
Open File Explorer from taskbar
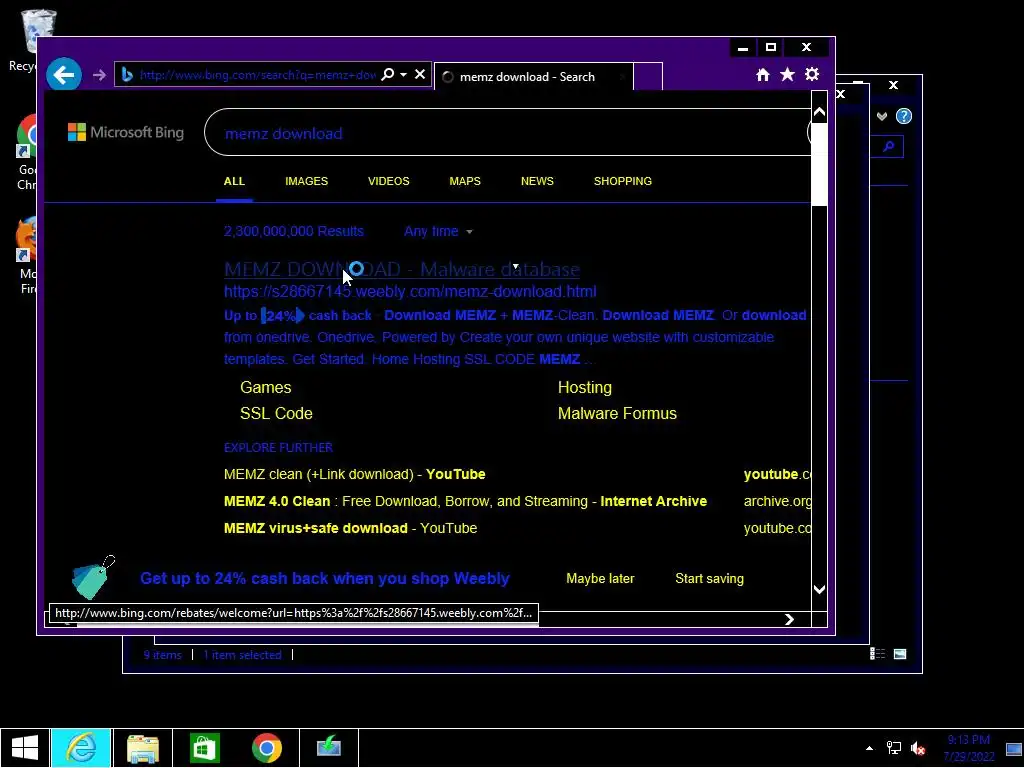pyautogui.click(x=143, y=748)
